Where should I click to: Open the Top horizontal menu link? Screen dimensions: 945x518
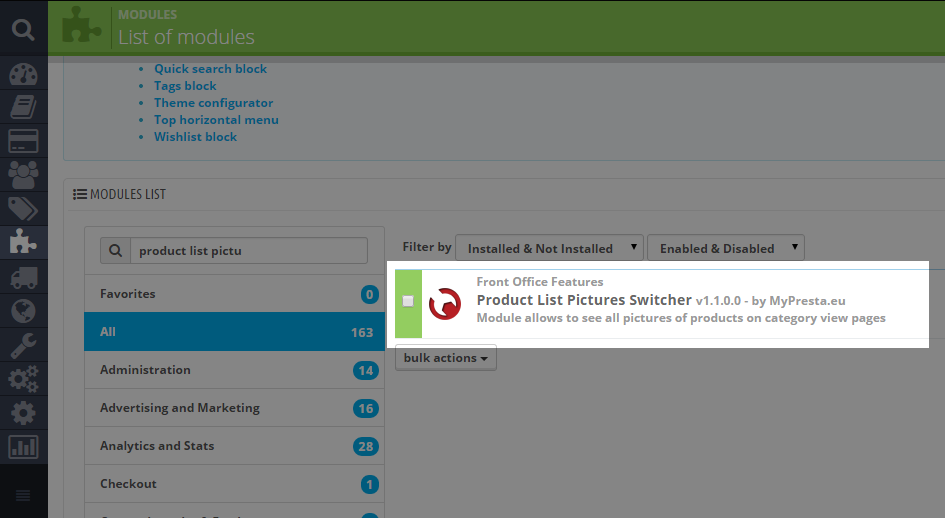216,120
